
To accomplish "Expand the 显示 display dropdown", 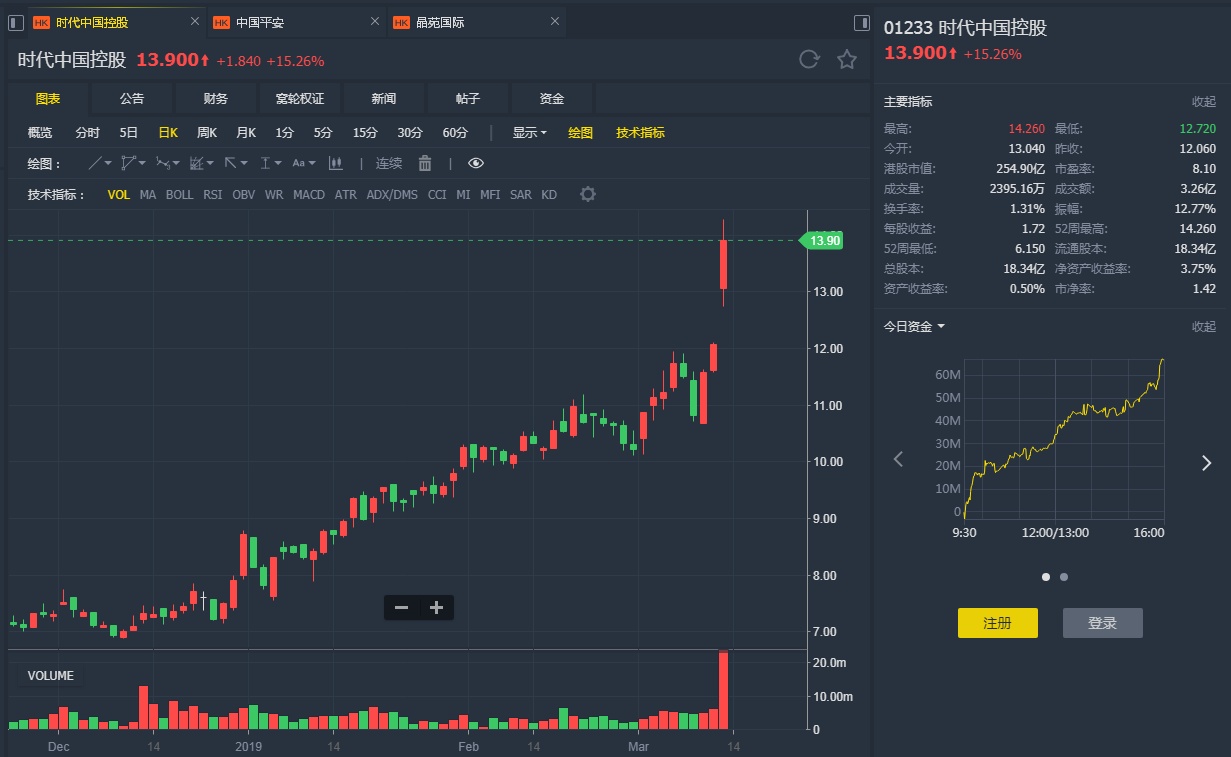I will 529,132.
